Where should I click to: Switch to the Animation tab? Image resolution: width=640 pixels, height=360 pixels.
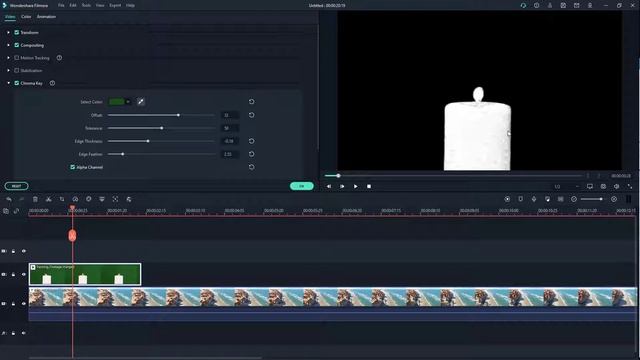point(46,17)
